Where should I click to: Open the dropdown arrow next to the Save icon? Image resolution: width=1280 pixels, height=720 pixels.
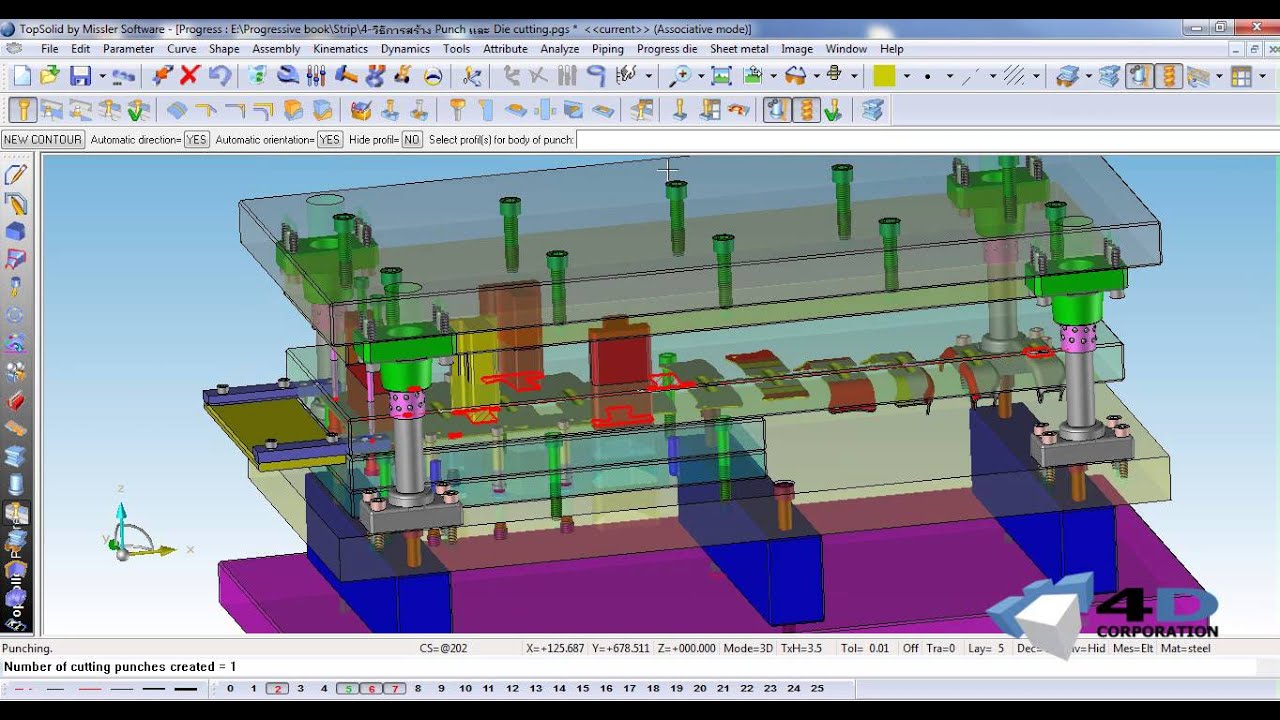point(102,76)
